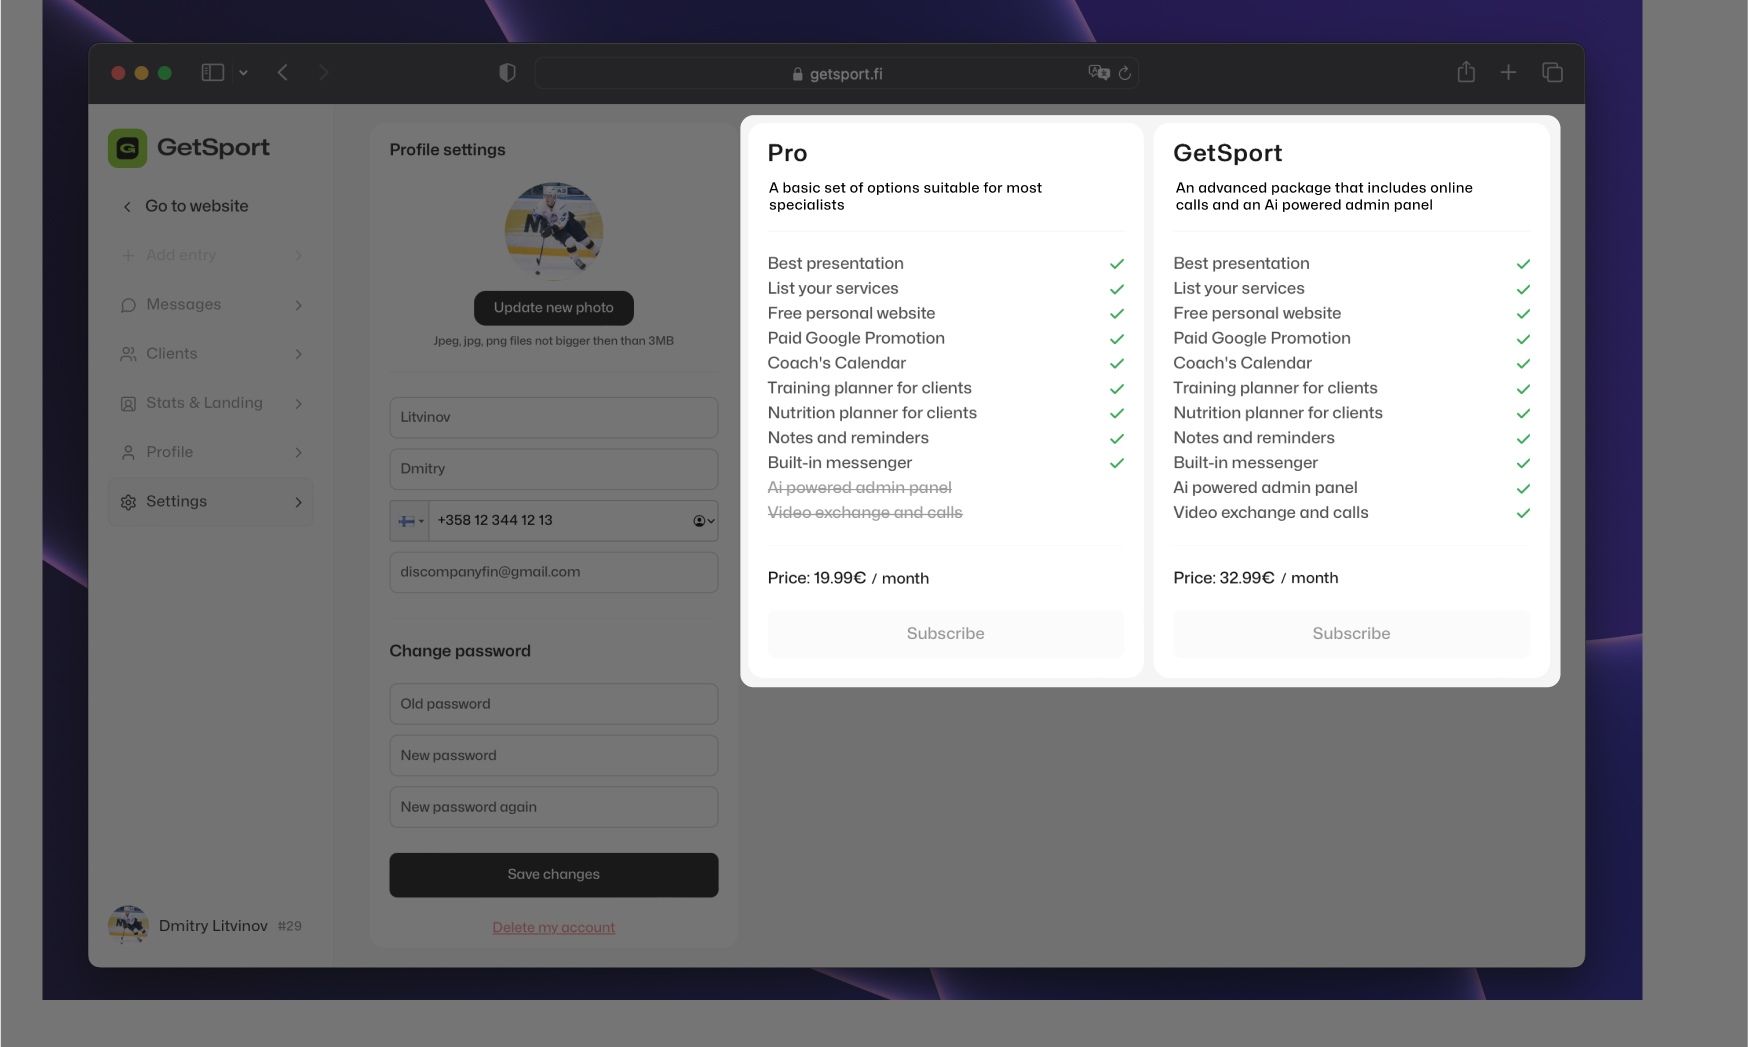Expand Profile with its chevron
The height and width of the screenshot is (1047, 1748).
click(x=298, y=452)
